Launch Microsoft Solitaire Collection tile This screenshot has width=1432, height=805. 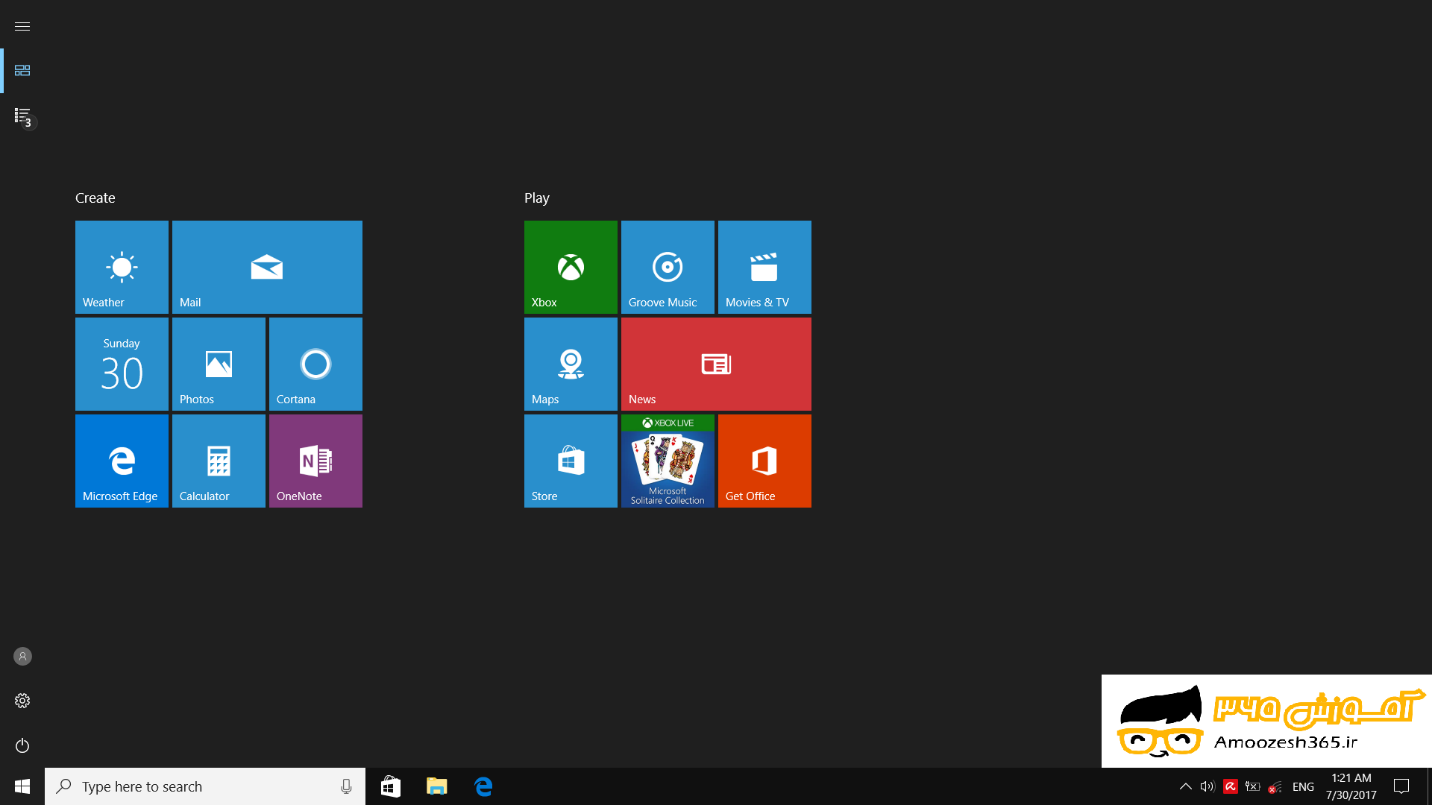[668, 461]
